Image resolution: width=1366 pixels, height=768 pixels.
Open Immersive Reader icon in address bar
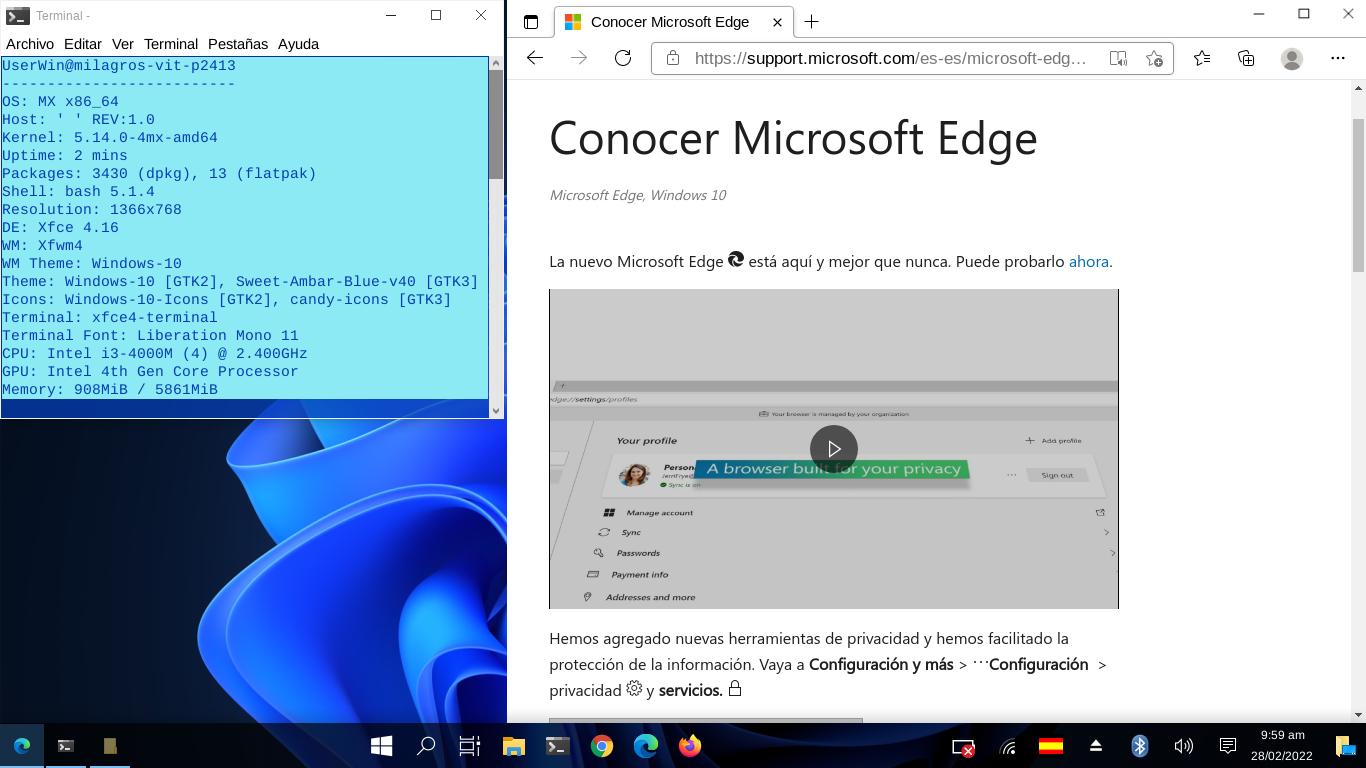click(x=1118, y=58)
